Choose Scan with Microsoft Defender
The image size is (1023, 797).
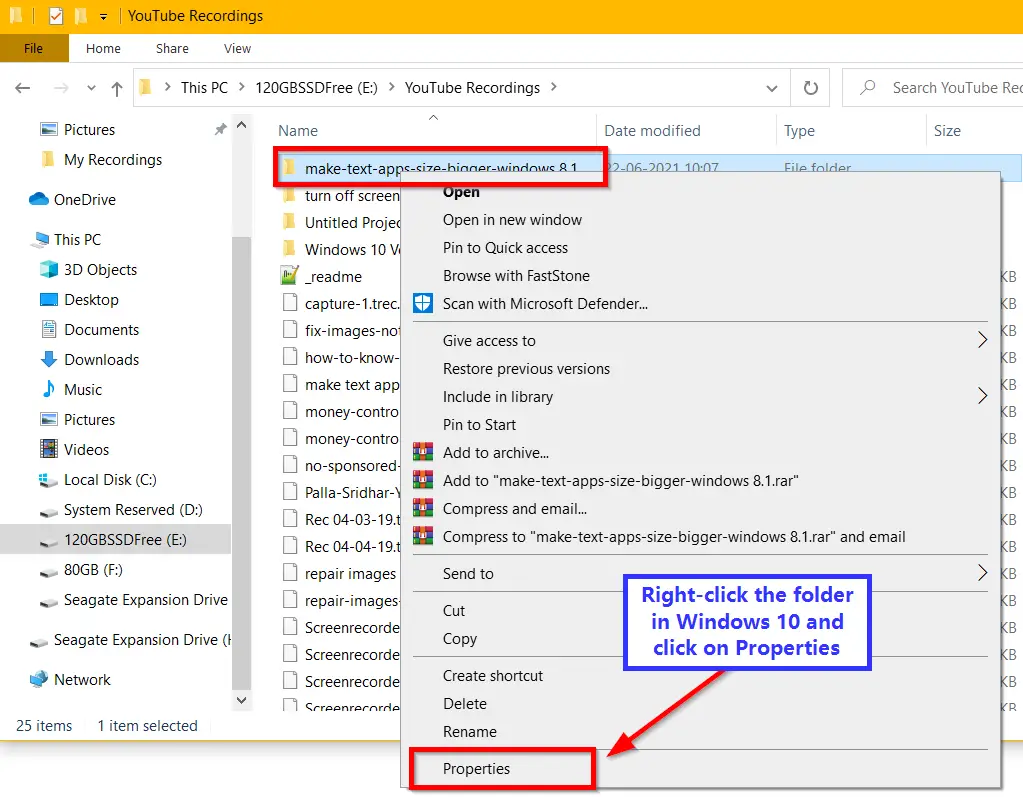(x=545, y=304)
